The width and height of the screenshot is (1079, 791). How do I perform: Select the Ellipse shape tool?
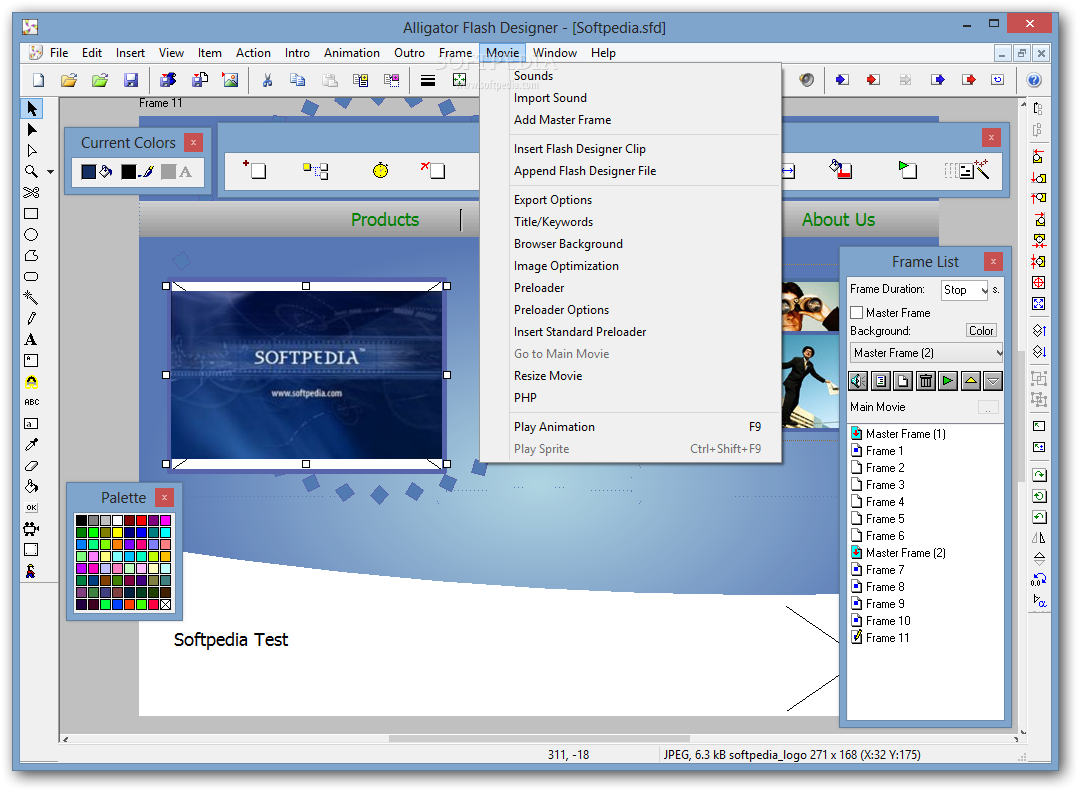click(x=31, y=235)
